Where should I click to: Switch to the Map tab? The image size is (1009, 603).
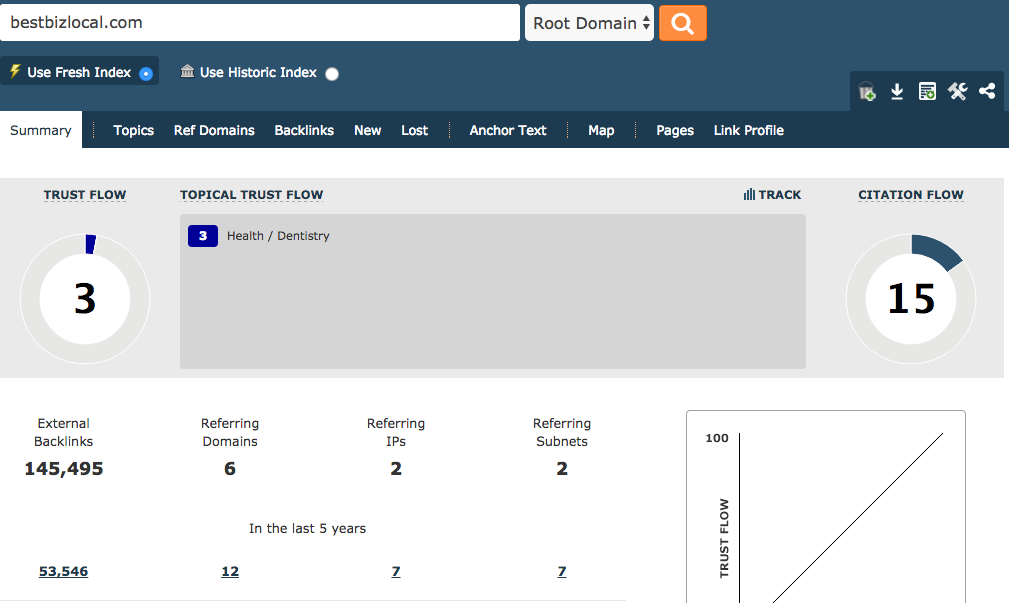point(601,130)
